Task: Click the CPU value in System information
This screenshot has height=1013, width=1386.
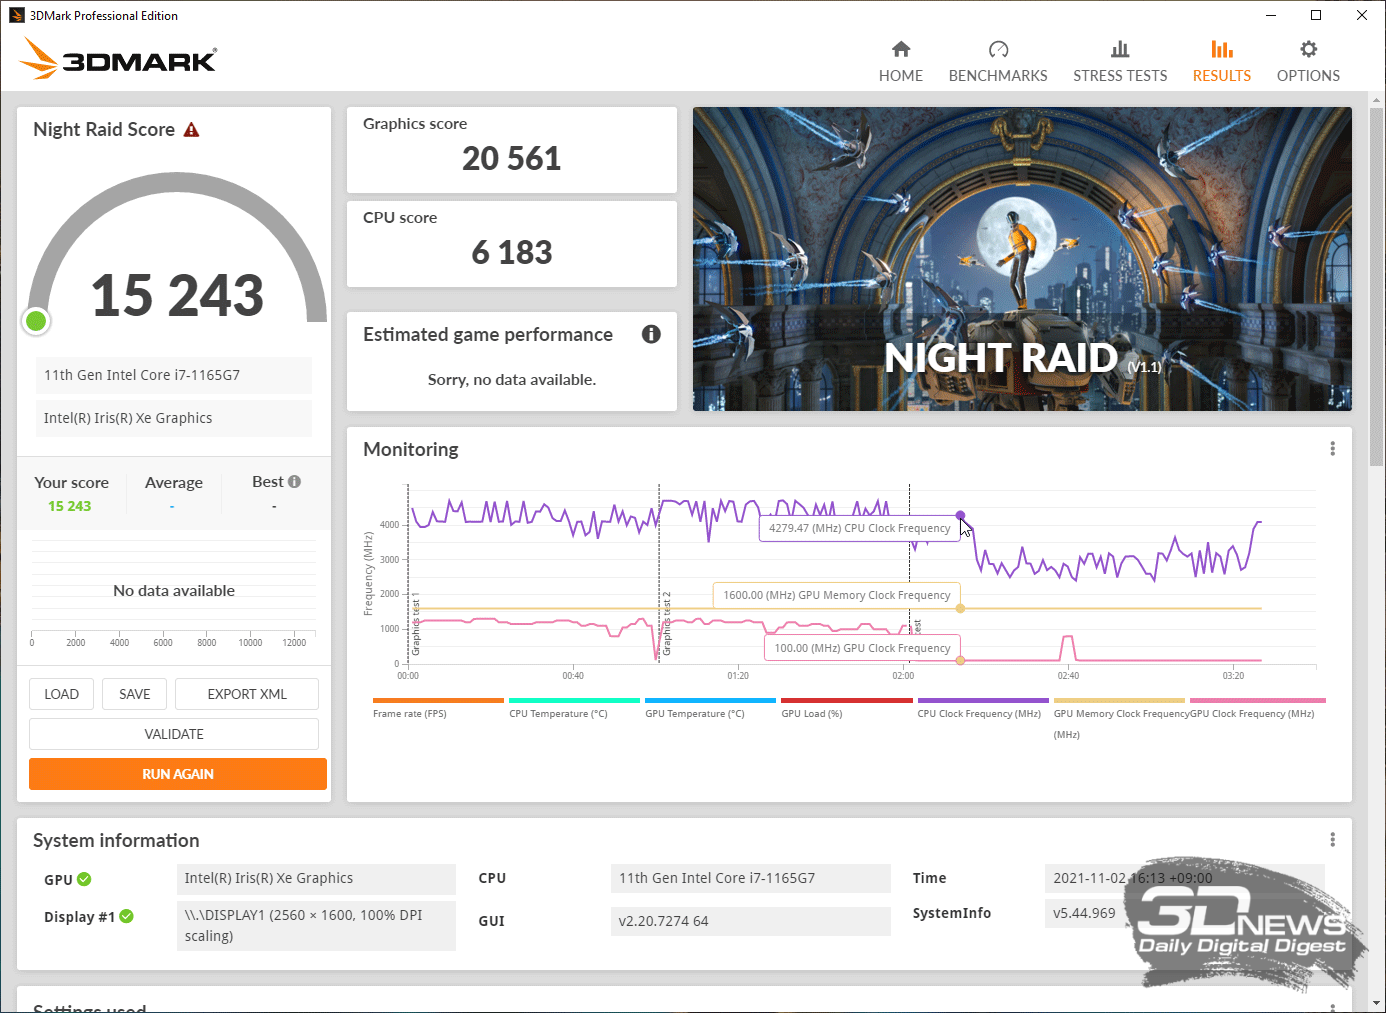Action: coord(750,878)
